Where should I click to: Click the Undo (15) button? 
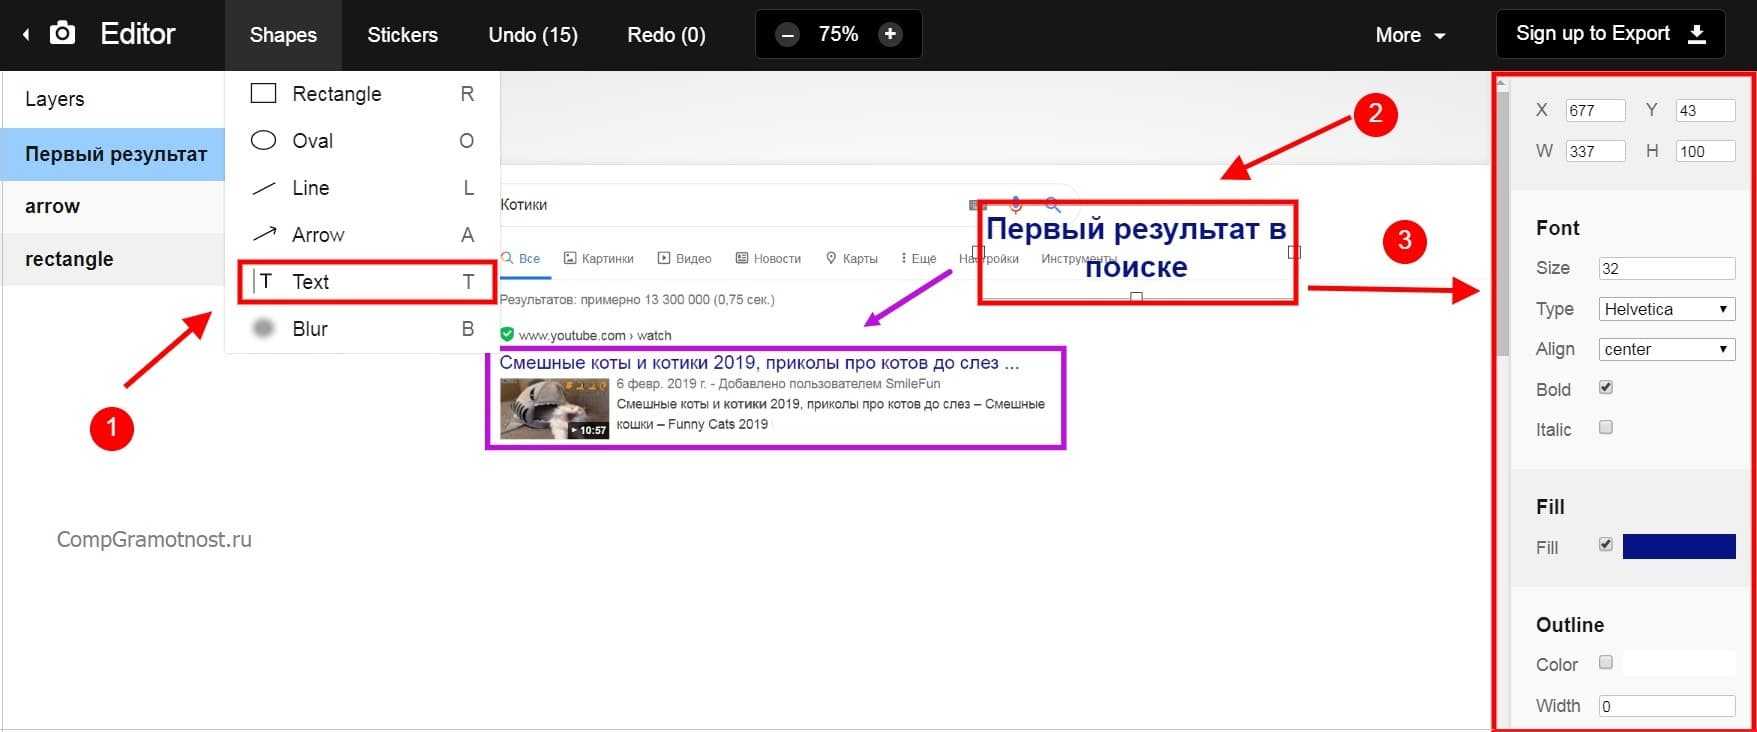532,35
